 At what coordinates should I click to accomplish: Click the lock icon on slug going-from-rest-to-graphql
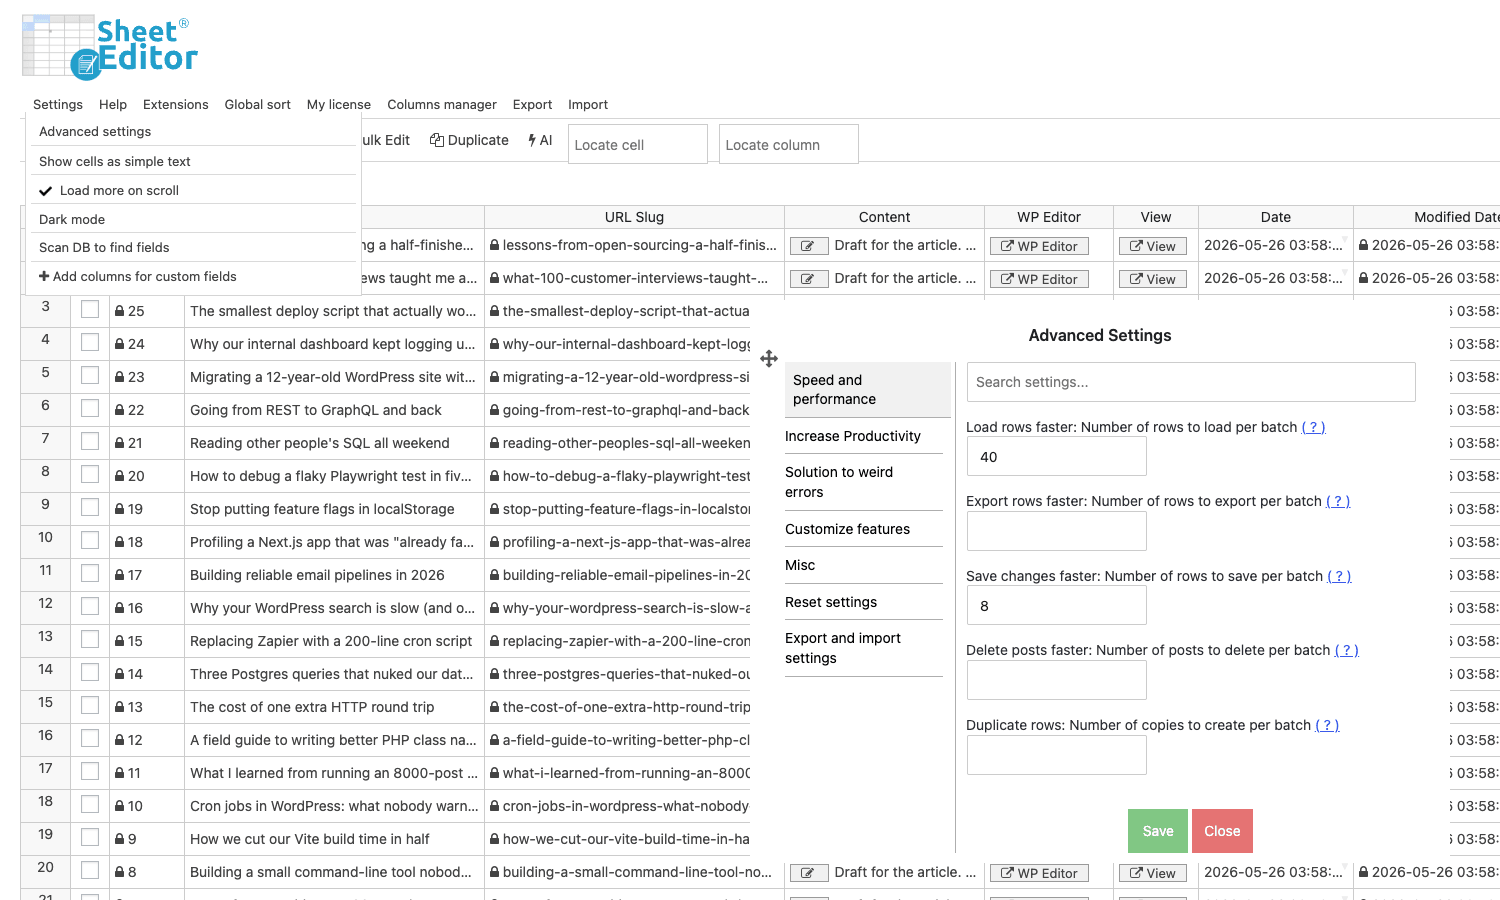495,410
